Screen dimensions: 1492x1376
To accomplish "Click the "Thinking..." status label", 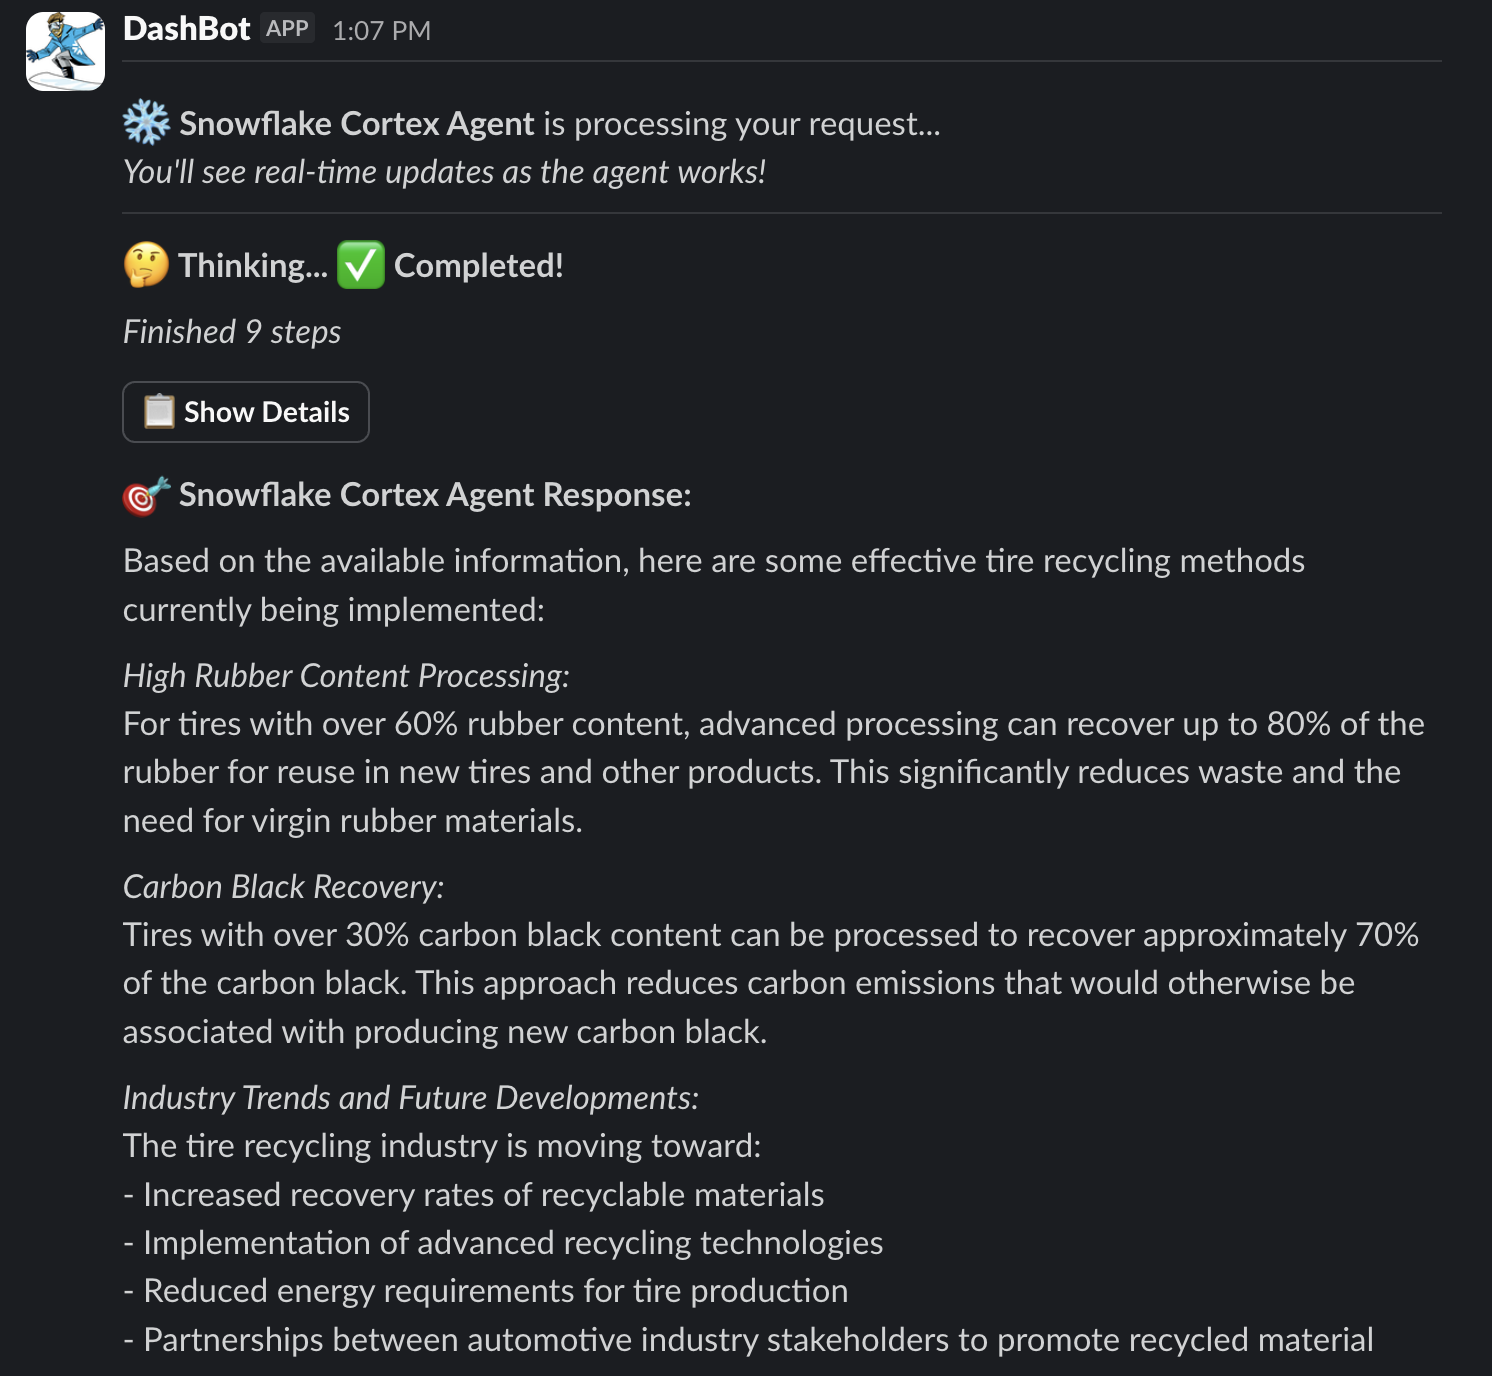I will click(x=253, y=266).
